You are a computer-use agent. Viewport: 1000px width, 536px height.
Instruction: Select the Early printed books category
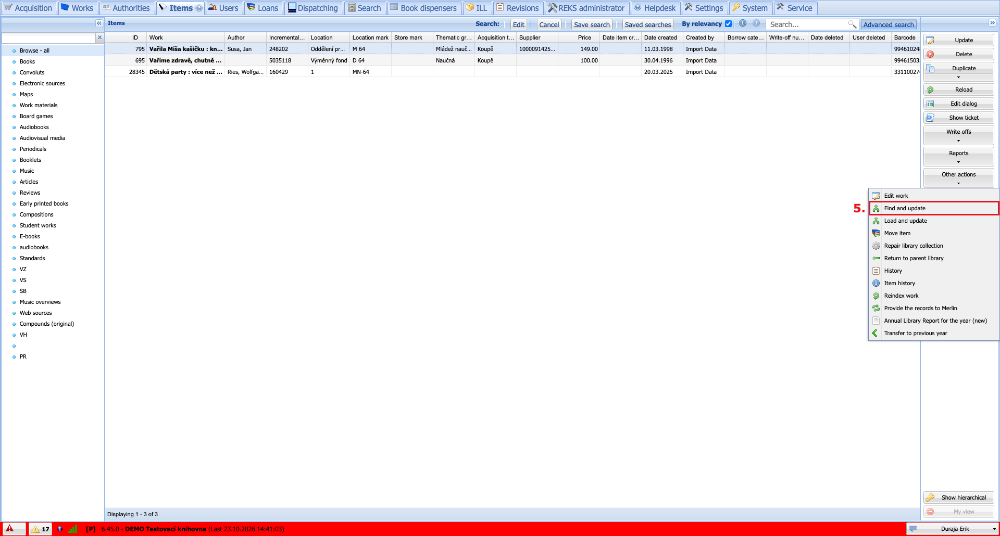point(52,204)
